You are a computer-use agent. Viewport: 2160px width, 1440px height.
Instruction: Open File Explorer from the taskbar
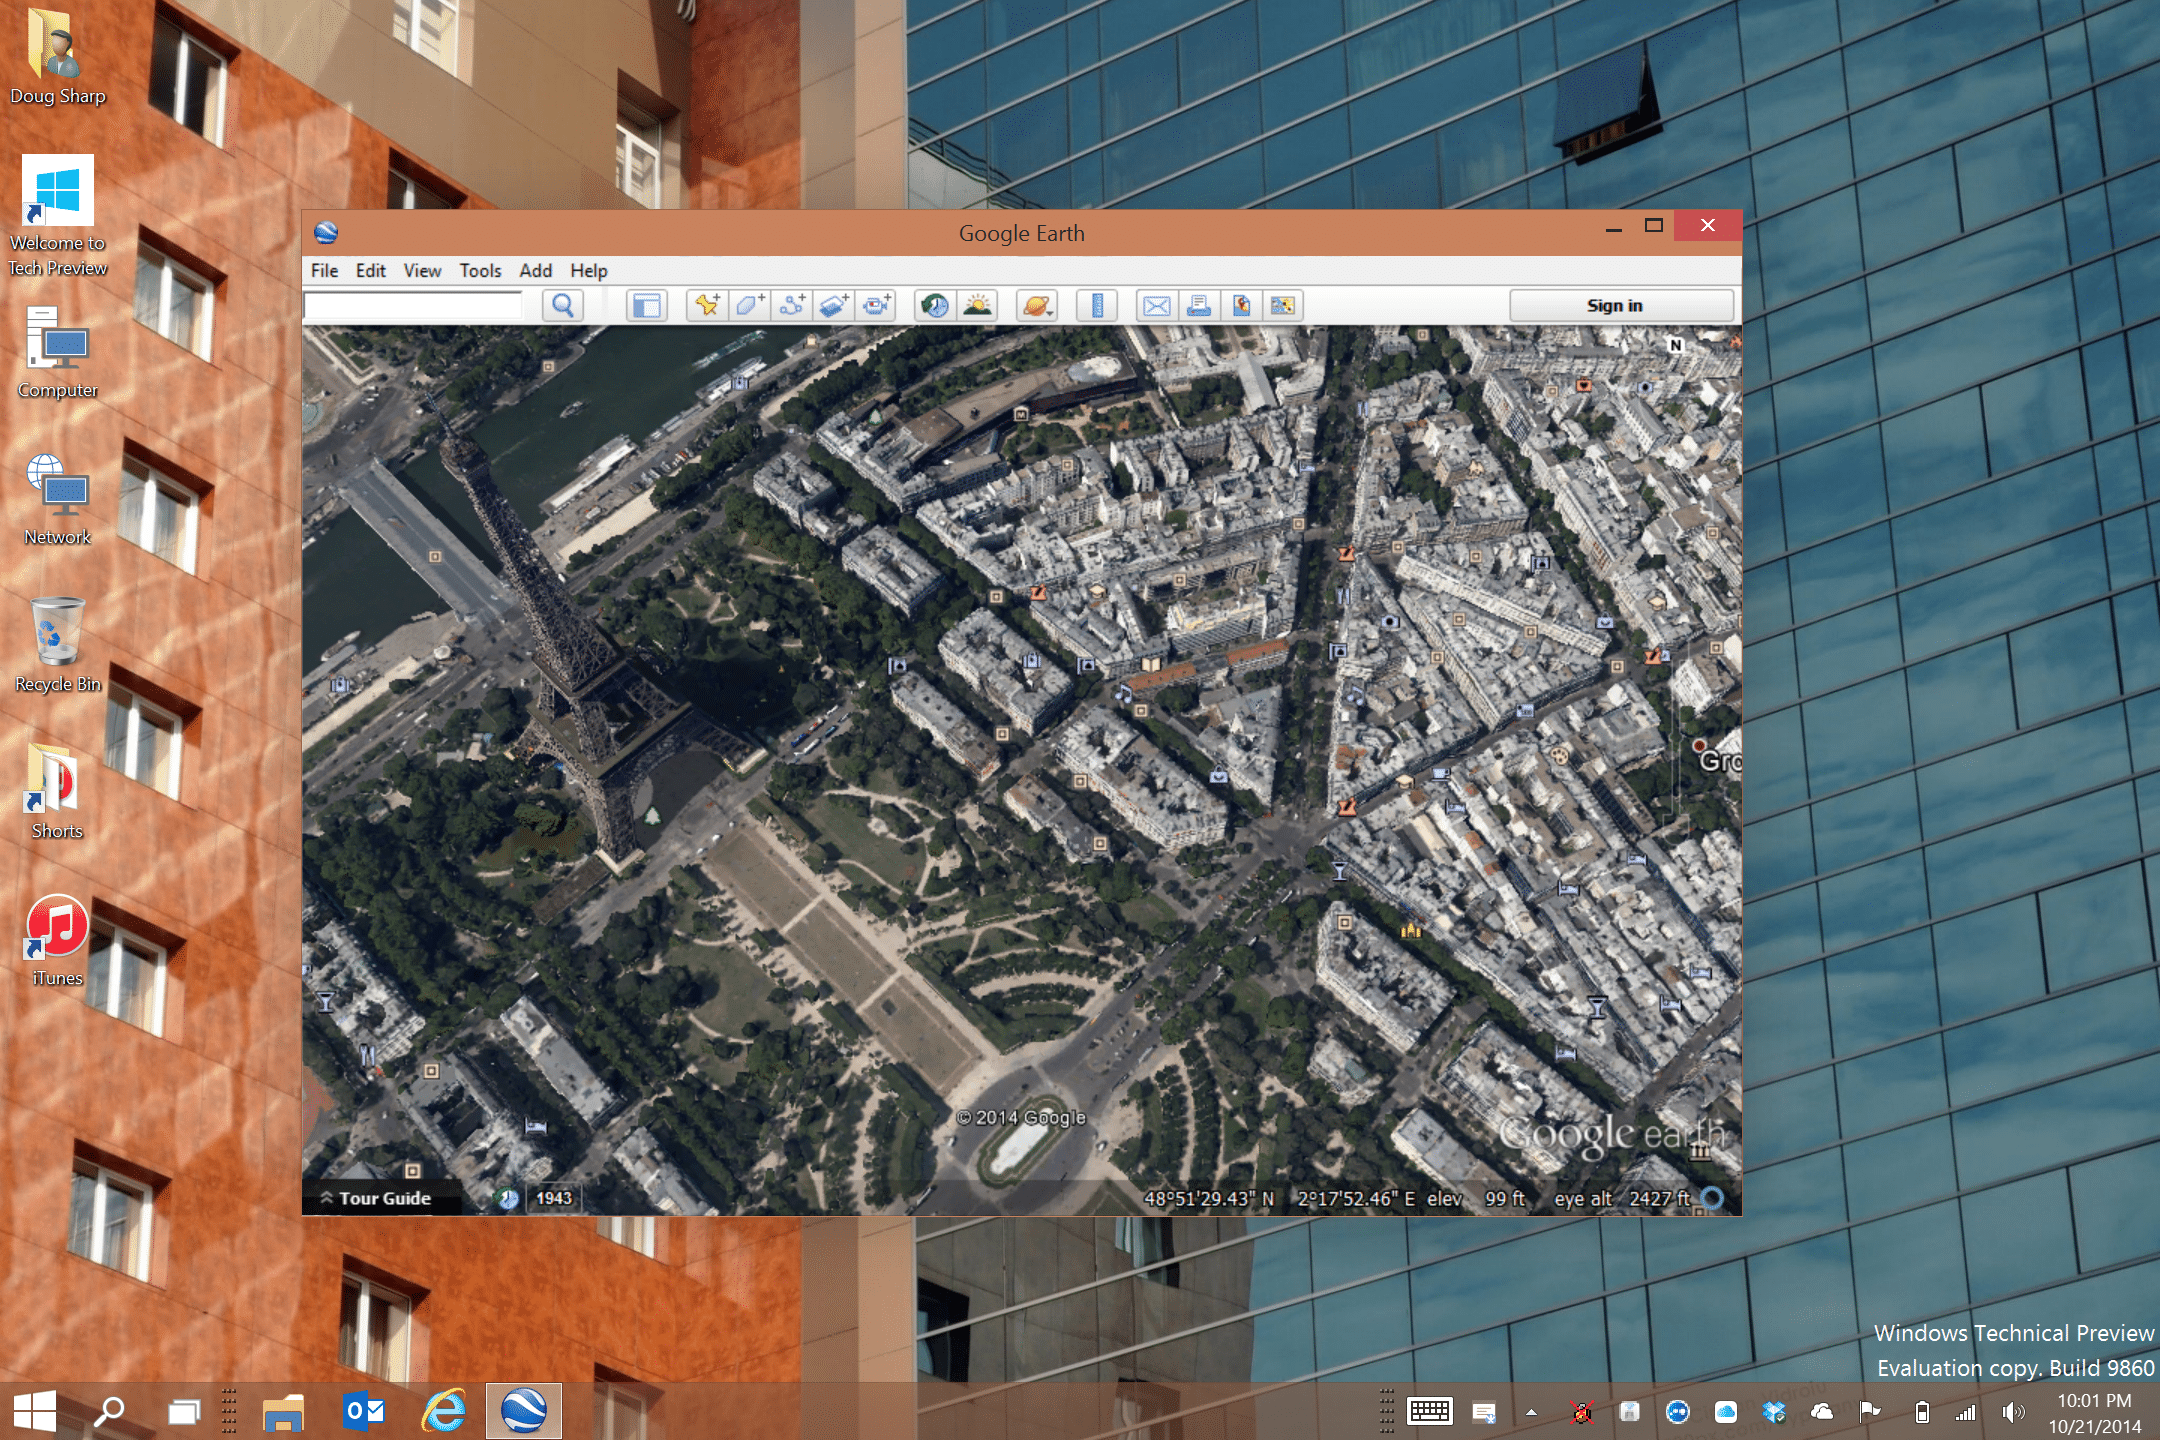tap(283, 1411)
